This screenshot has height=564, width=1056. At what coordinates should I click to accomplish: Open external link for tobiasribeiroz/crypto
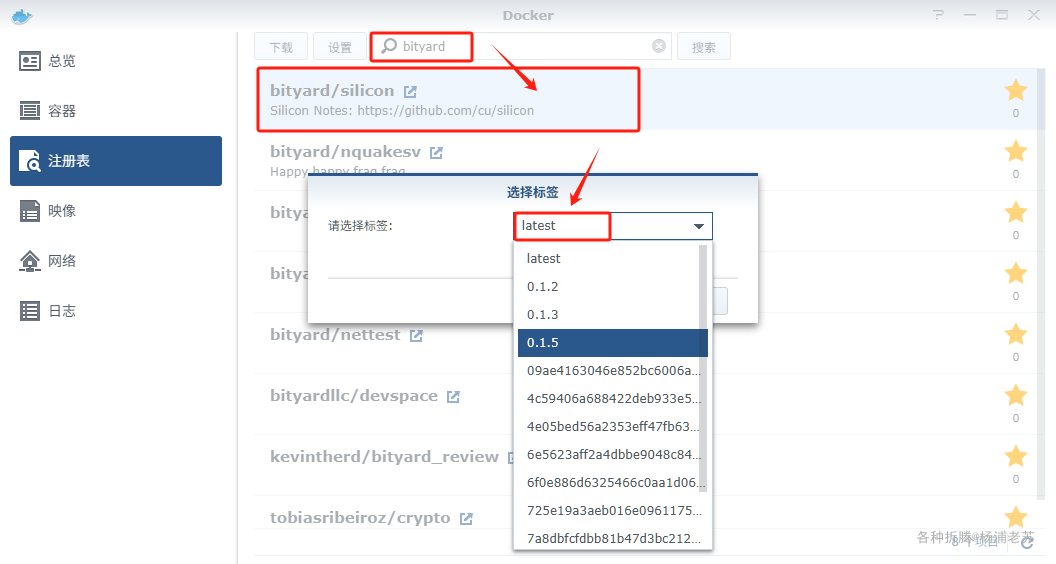pyautogui.click(x=466, y=519)
